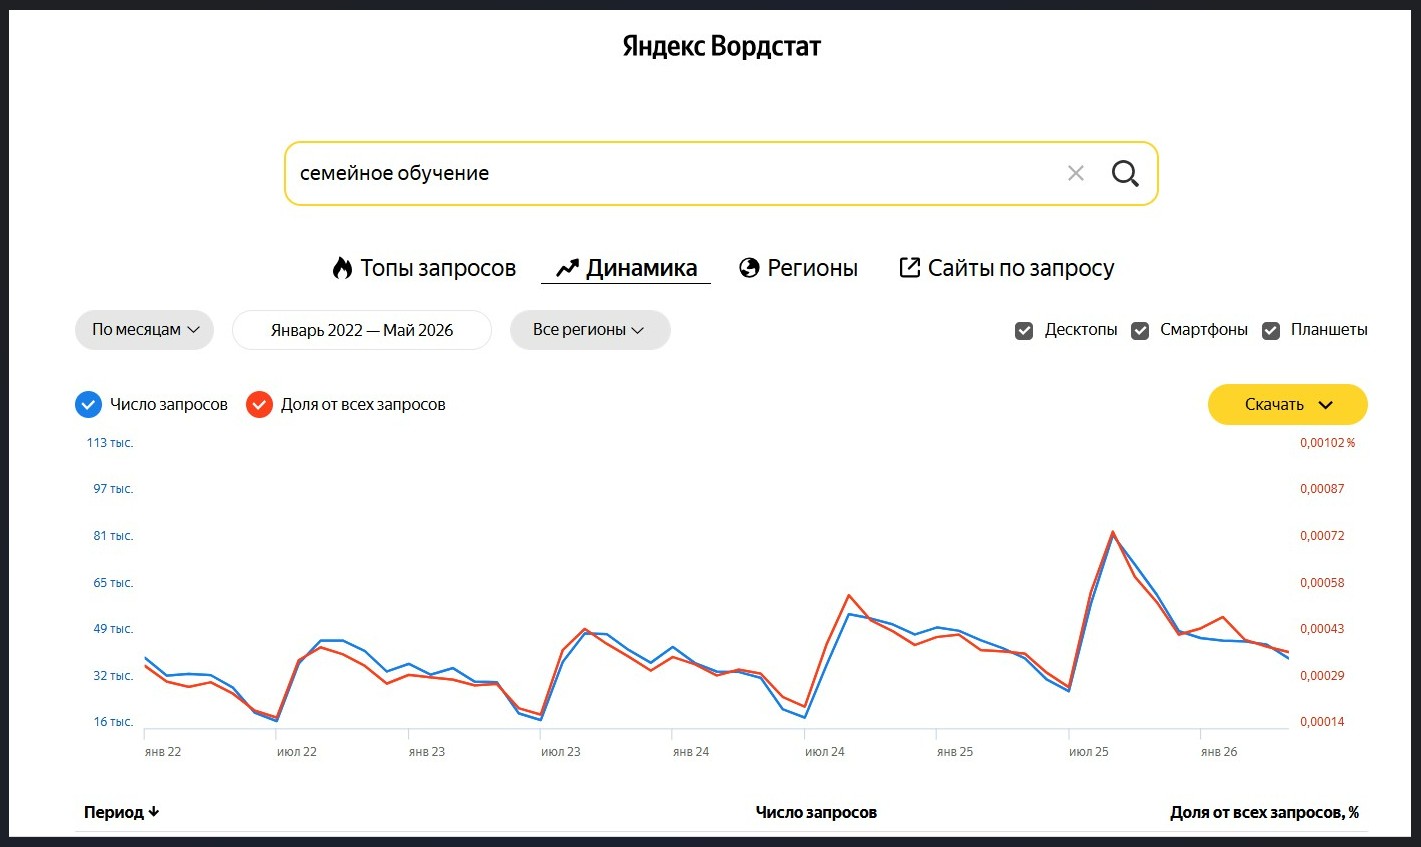Click the Число запросов column header

(816, 812)
